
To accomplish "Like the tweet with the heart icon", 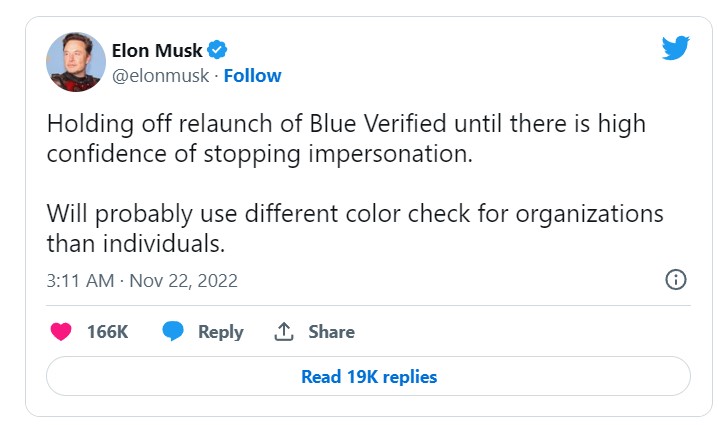I will (60, 332).
